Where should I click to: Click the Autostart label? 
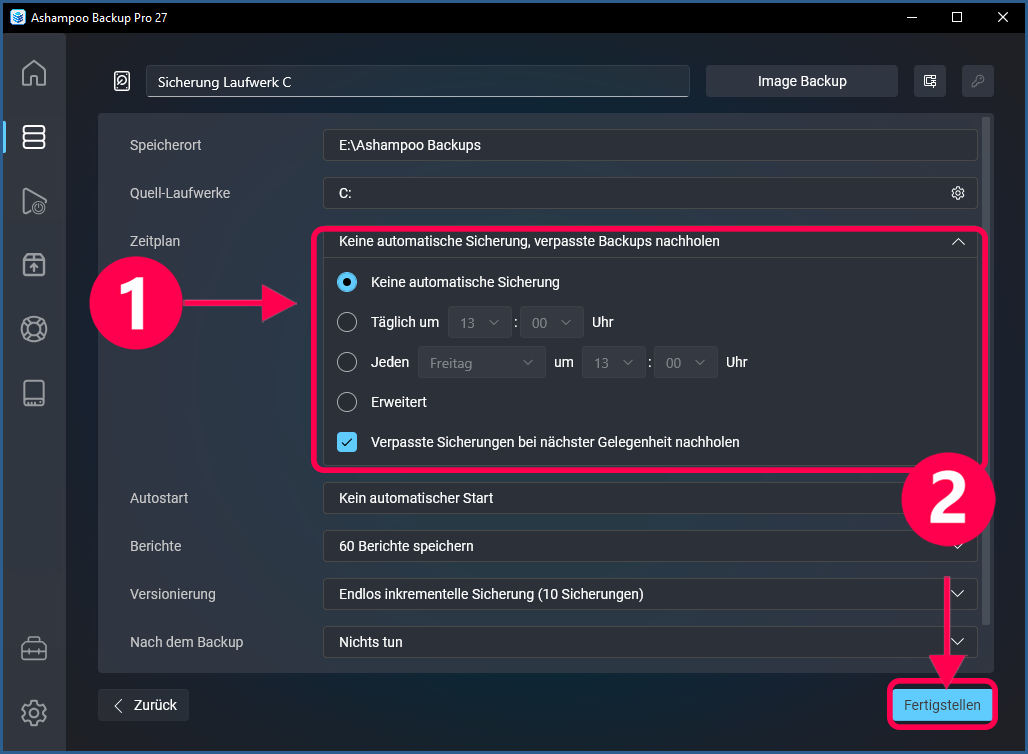click(159, 498)
